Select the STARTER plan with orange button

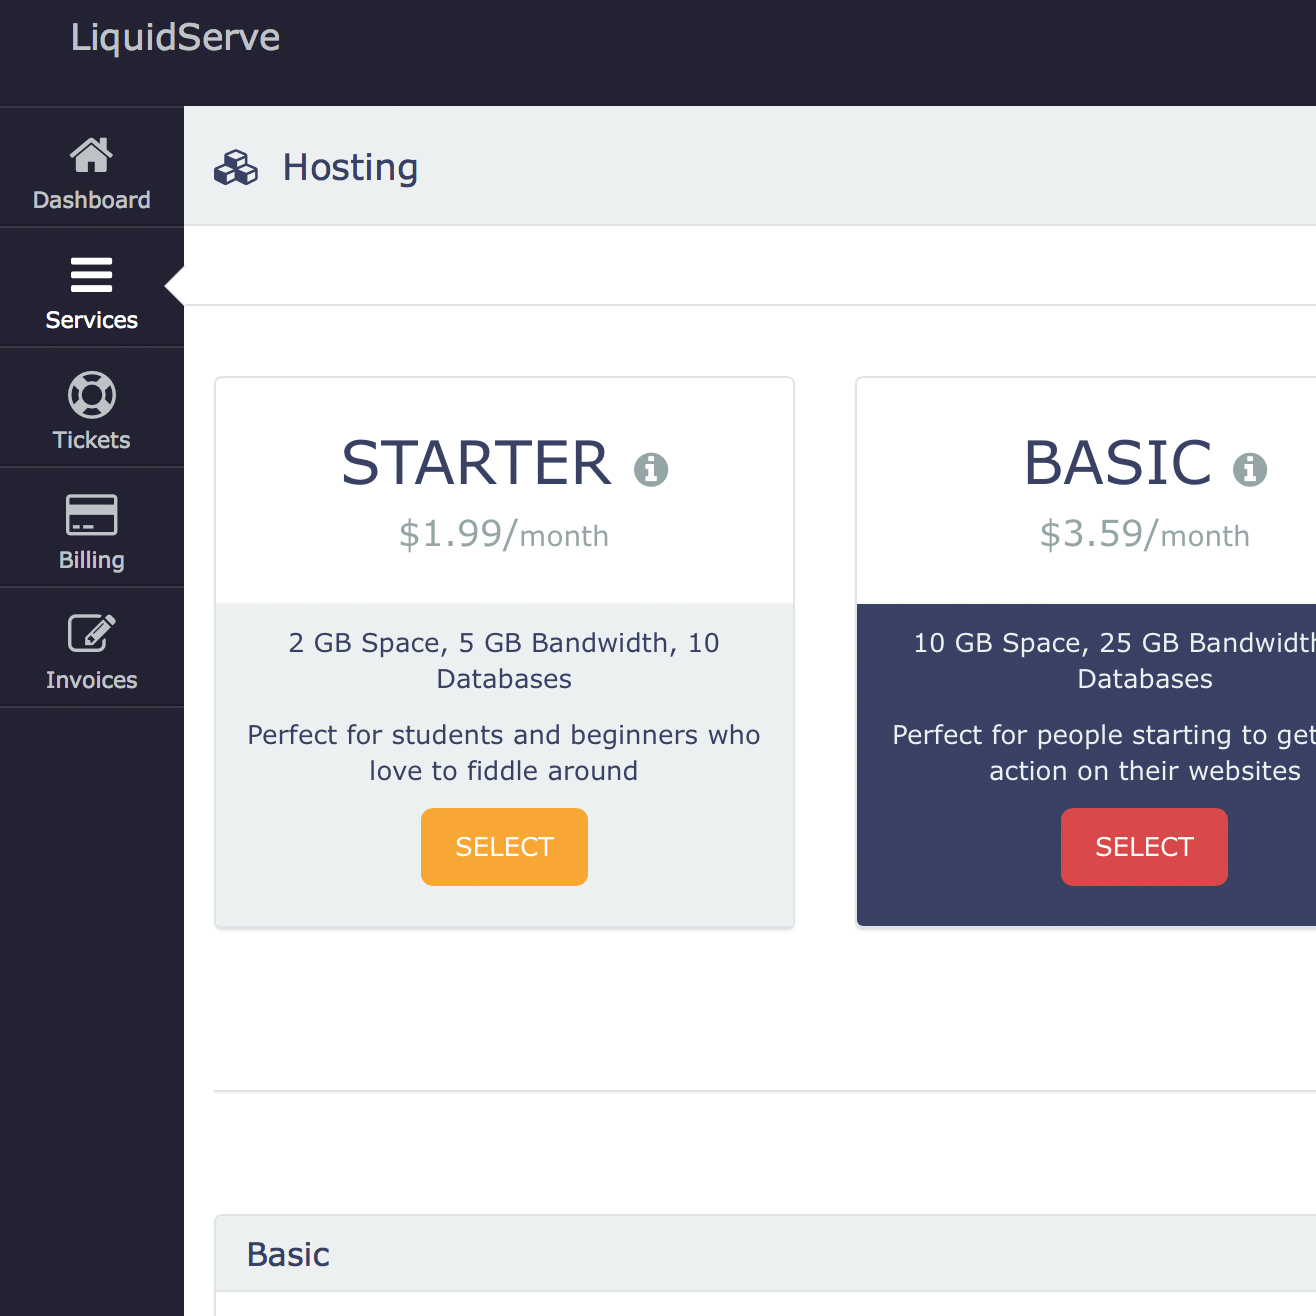point(504,847)
